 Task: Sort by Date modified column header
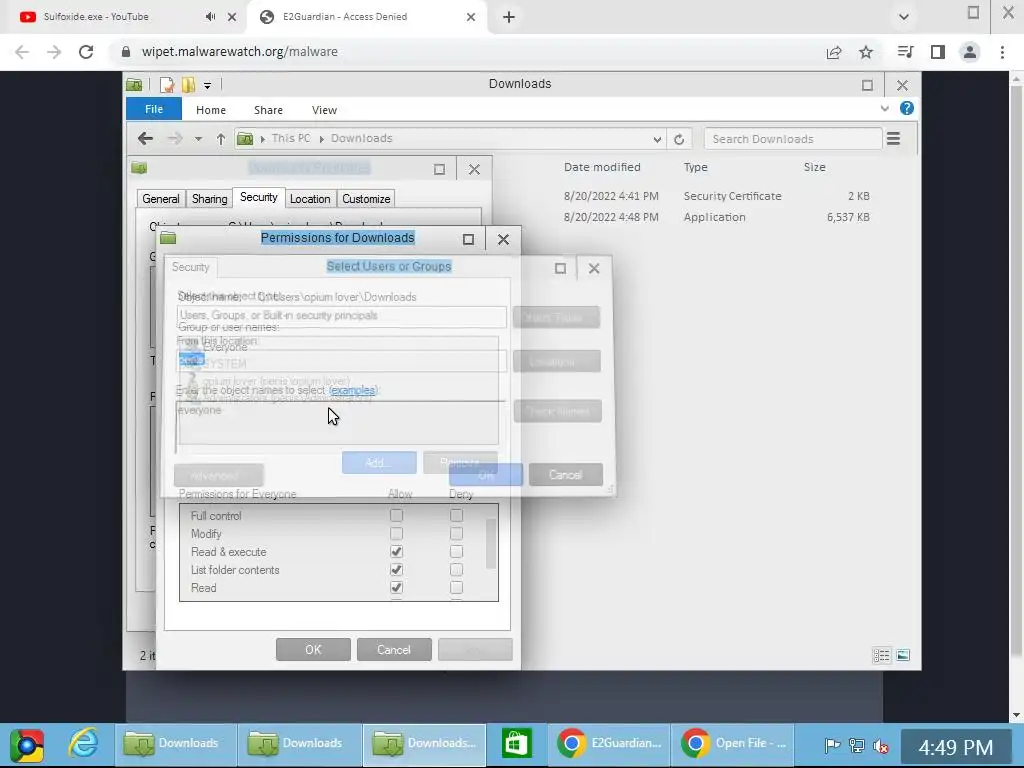[x=602, y=167]
